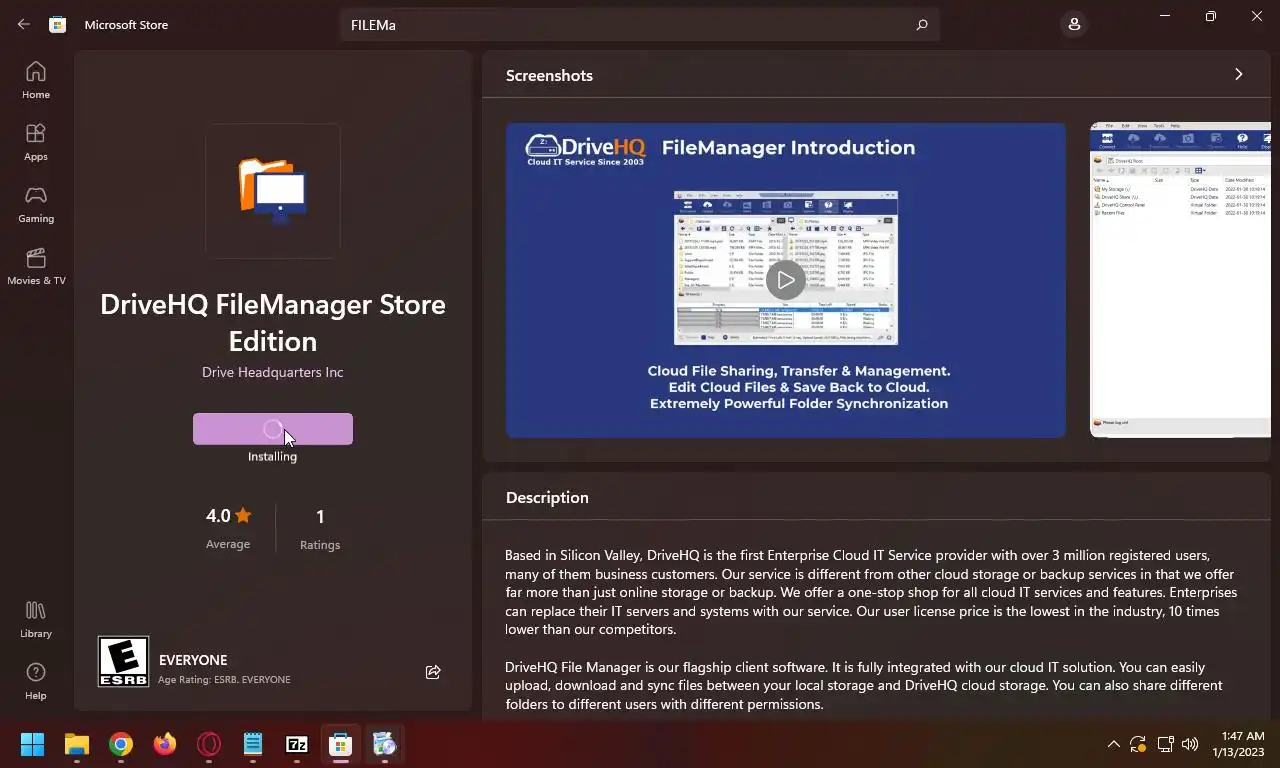Click the search magnifier icon
Viewport: 1280px width, 768px height.
point(922,25)
